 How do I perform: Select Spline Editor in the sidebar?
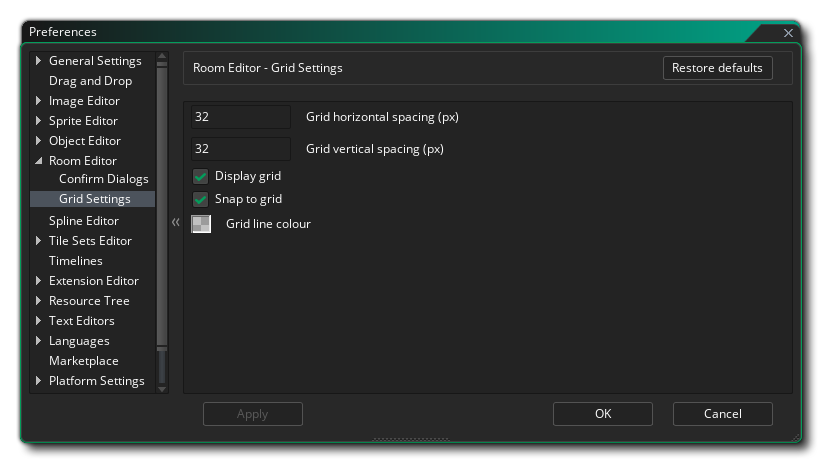click(84, 221)
